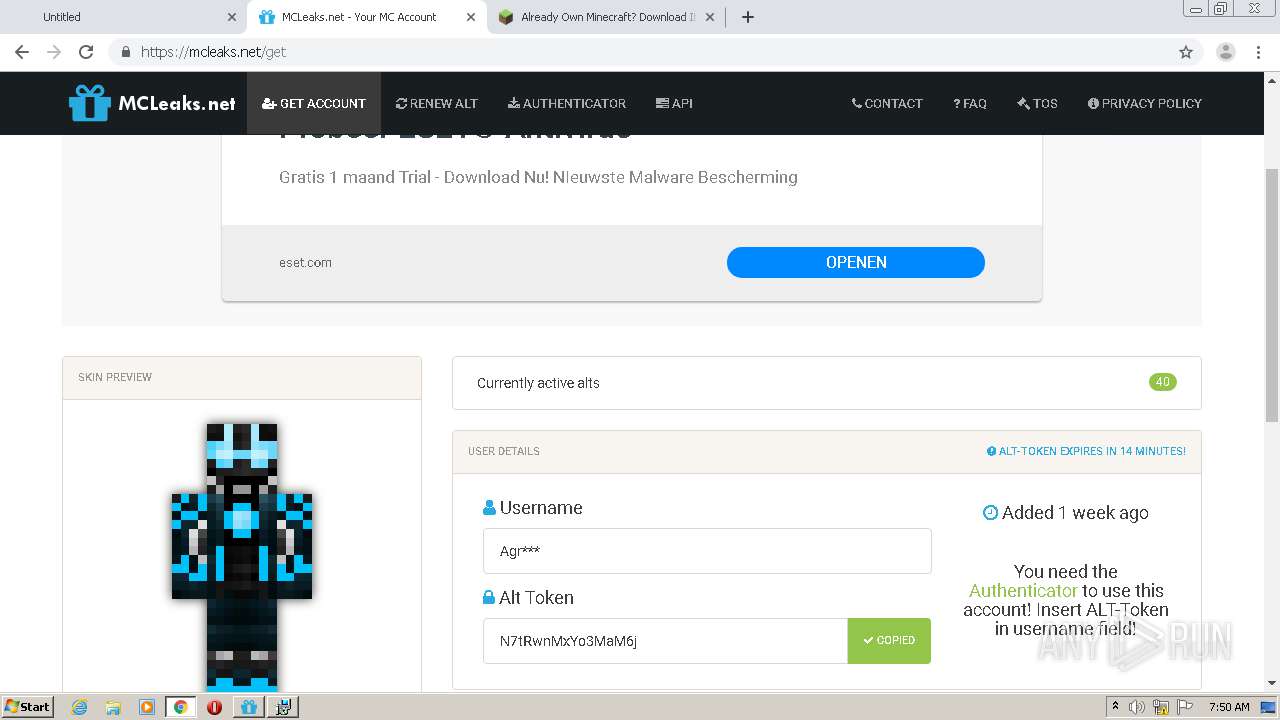Open Windows Media Player from taskbar
This screenshot has width=1280, height=720.
pyautogui.click(x=147, y=707)
